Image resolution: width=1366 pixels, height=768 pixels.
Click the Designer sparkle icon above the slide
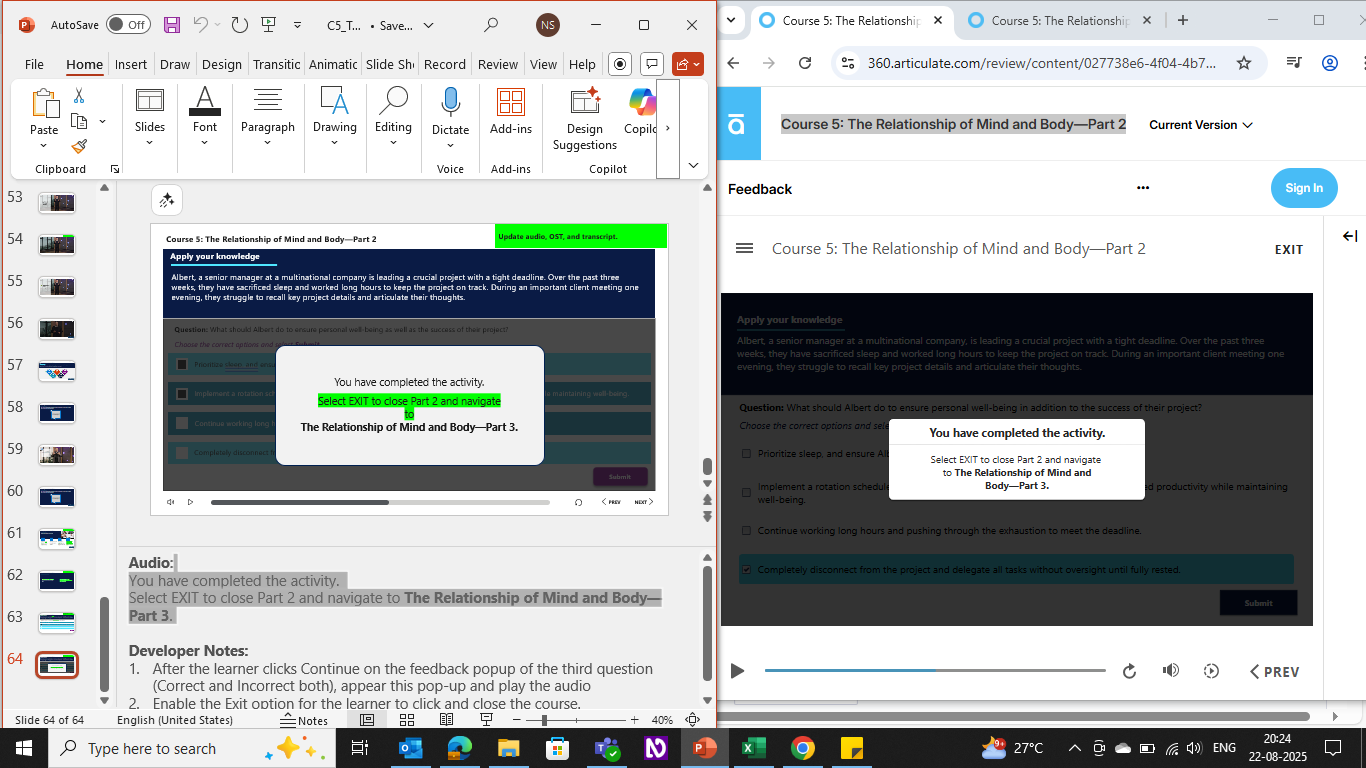coord(167,201)
